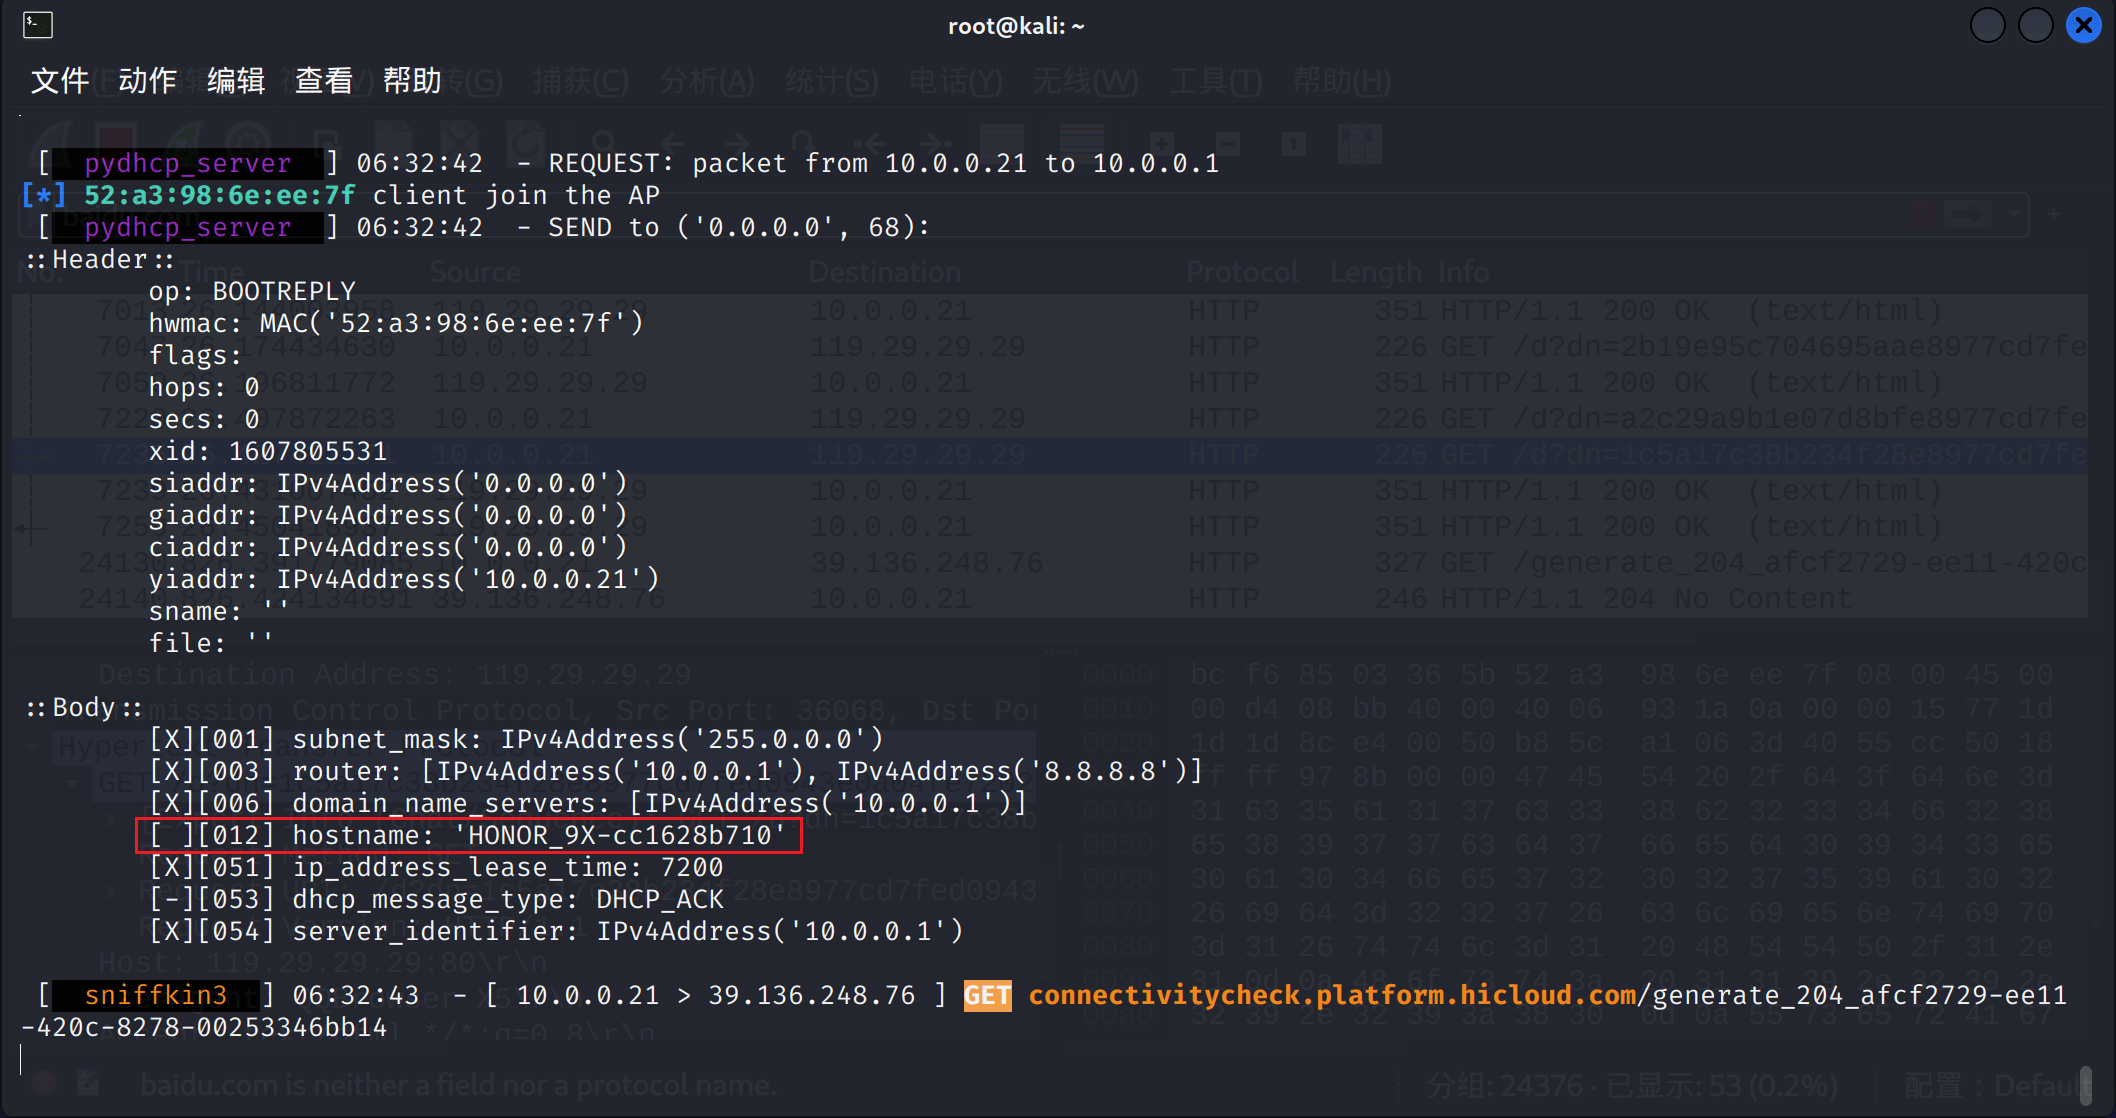Click the hwmac MAC line
Screen dimensions: 2116x1118
click(x=396, y=323)
